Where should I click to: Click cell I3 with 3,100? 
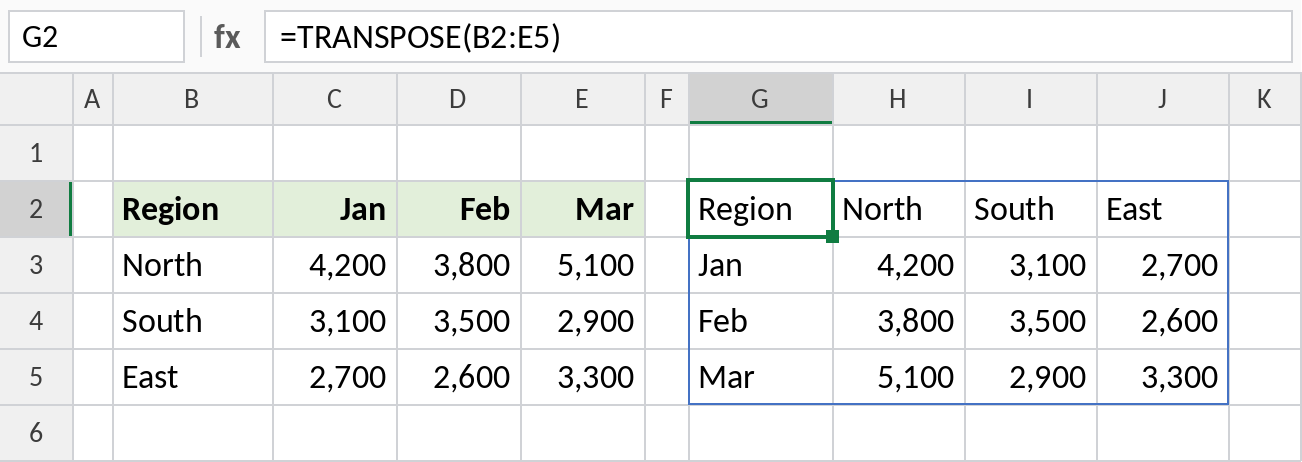[1031, 265]
